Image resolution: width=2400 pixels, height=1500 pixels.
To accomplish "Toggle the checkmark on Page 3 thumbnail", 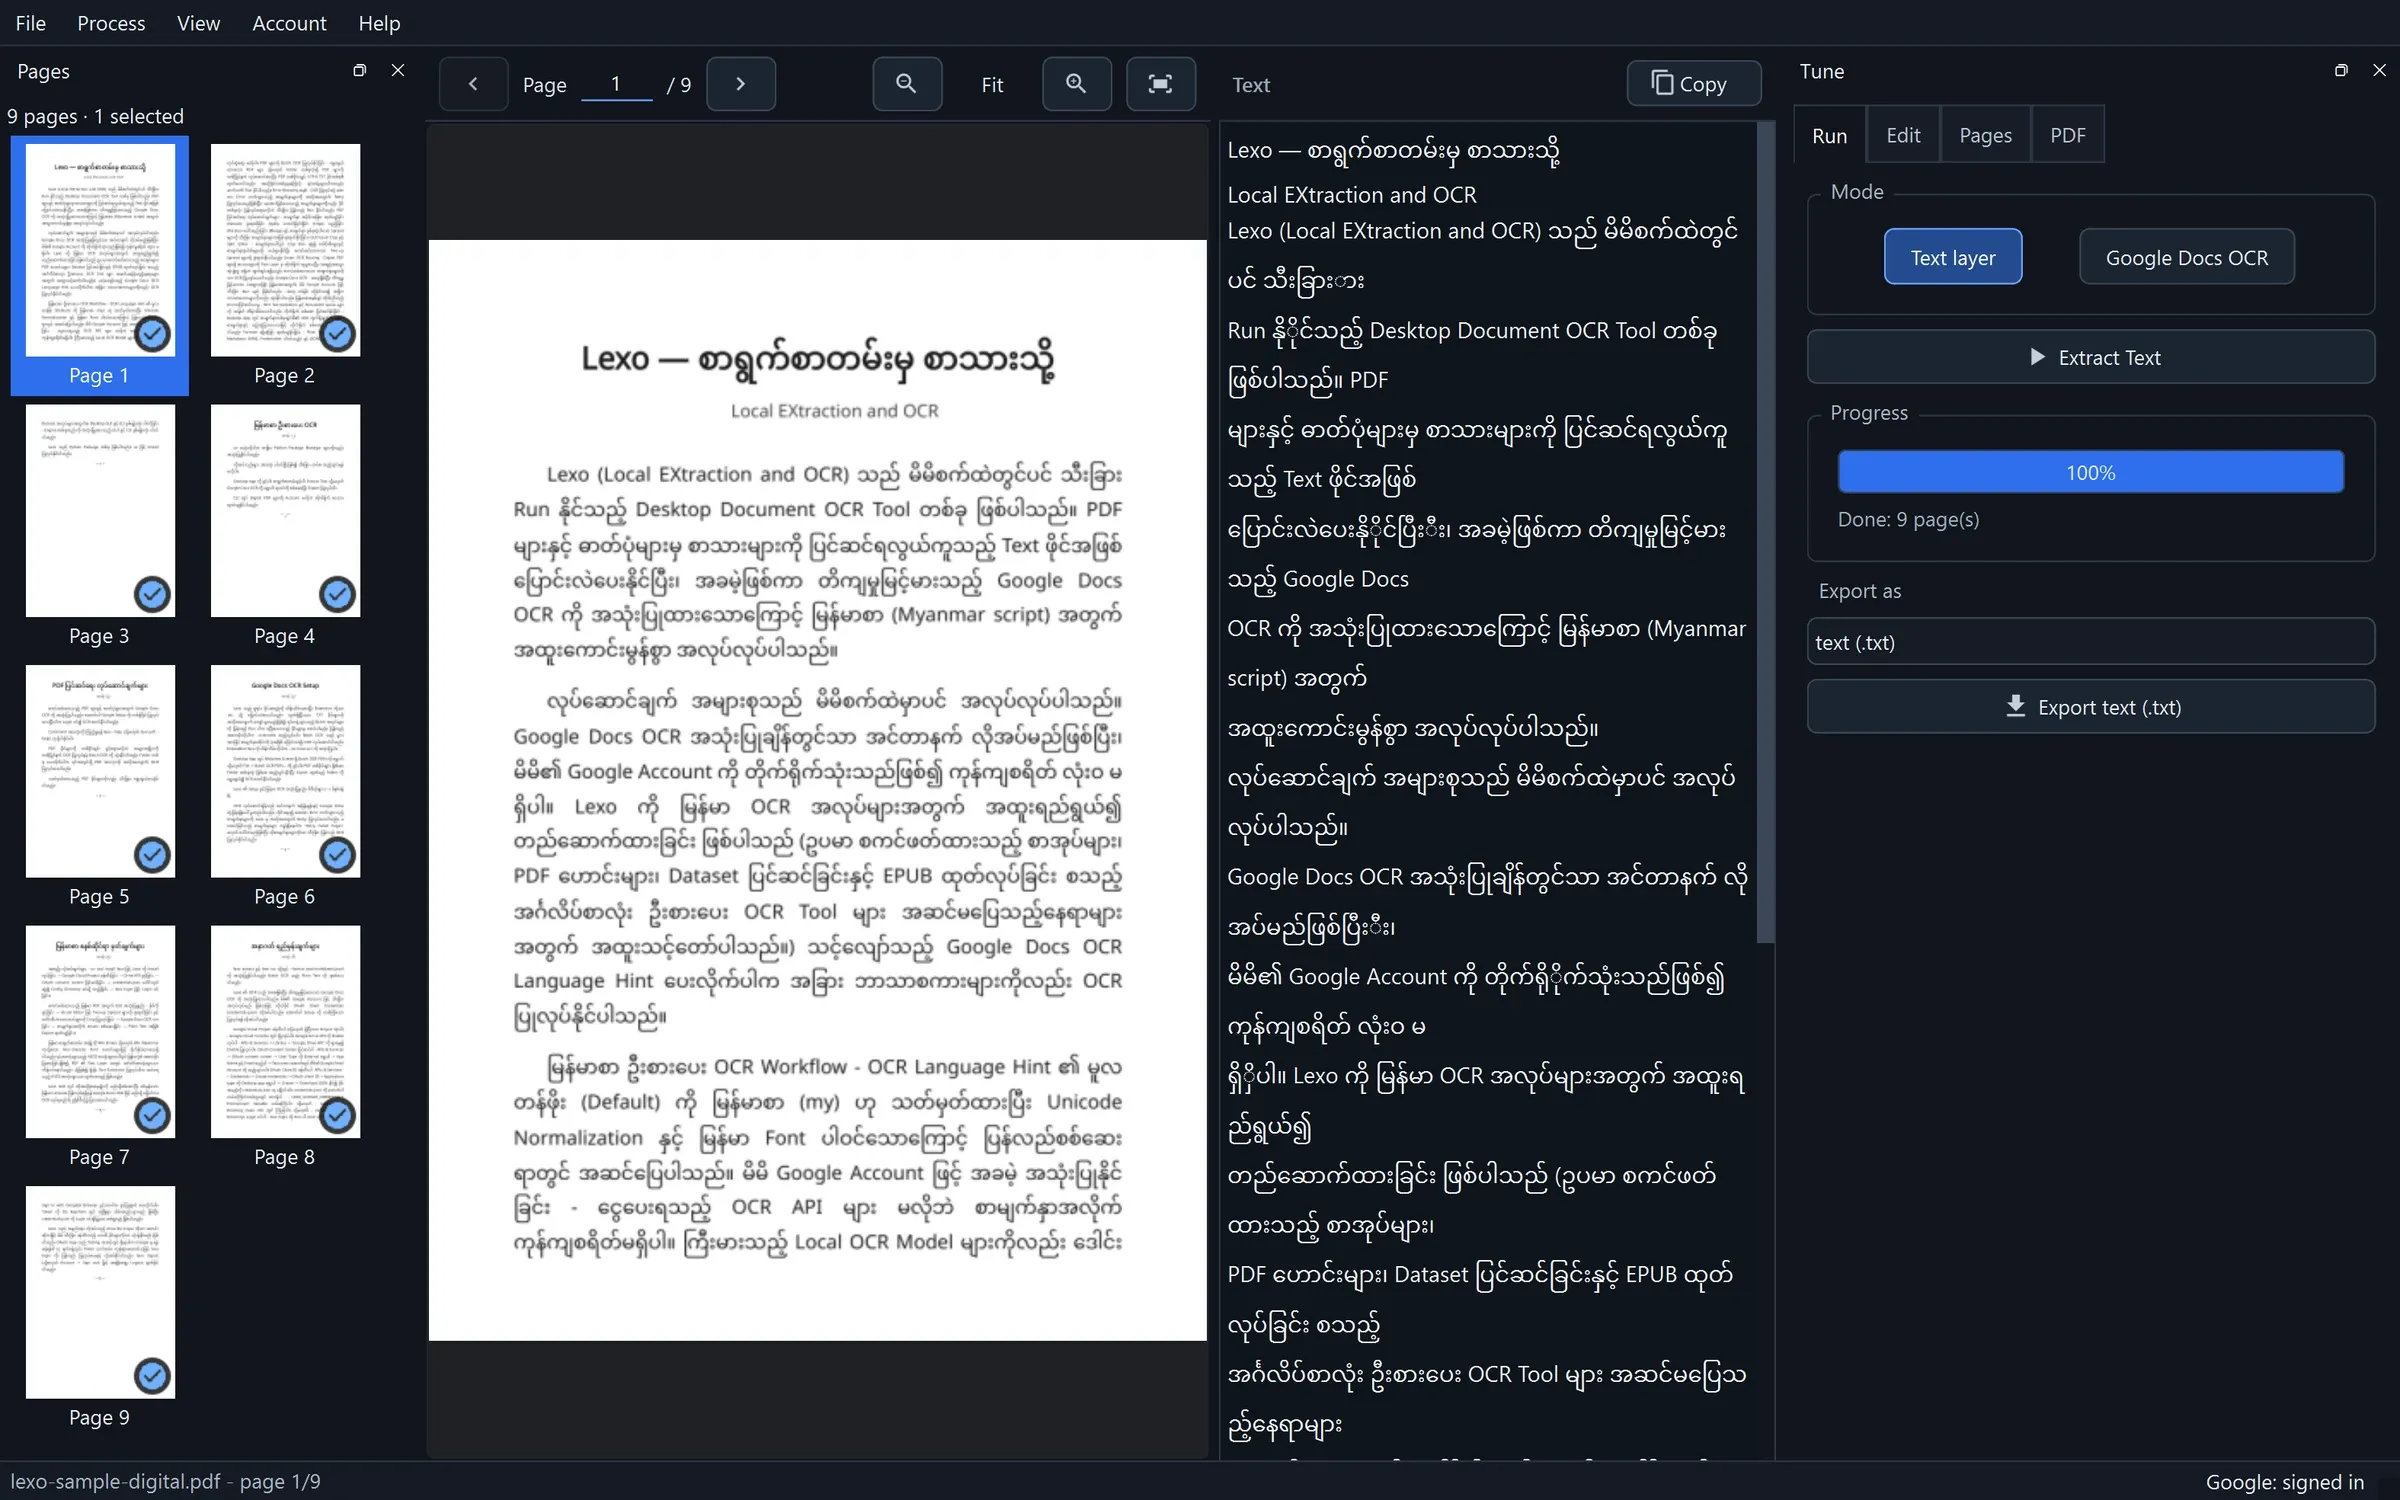I will (152, 595).
